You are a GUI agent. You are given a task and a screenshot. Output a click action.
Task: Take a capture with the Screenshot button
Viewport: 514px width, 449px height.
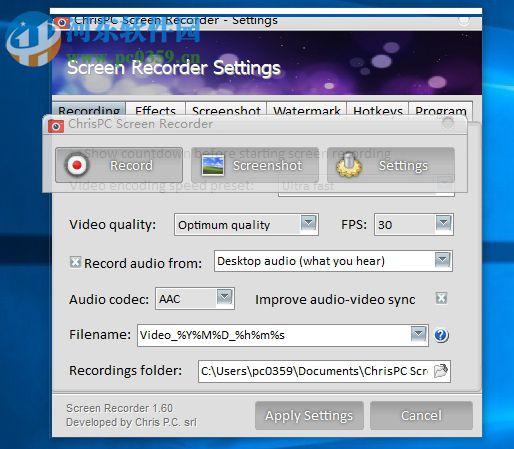point(255,165)
